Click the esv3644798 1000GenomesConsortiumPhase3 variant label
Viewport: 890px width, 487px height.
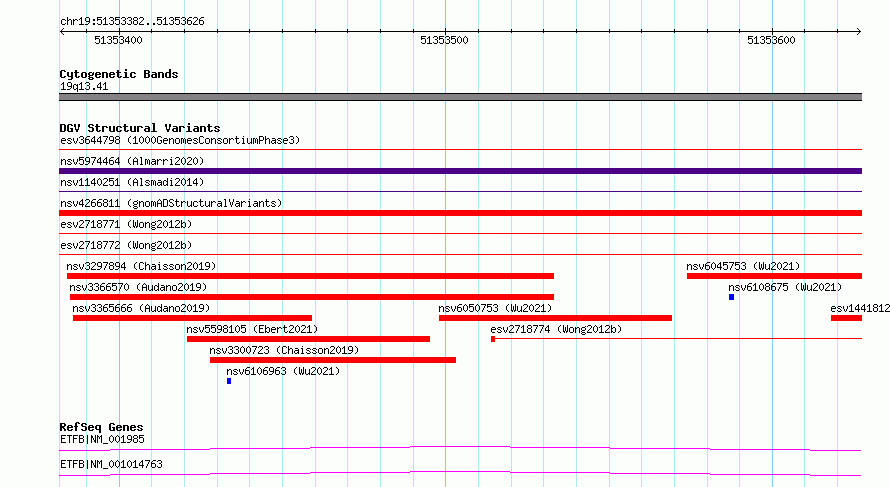point(180,140)
